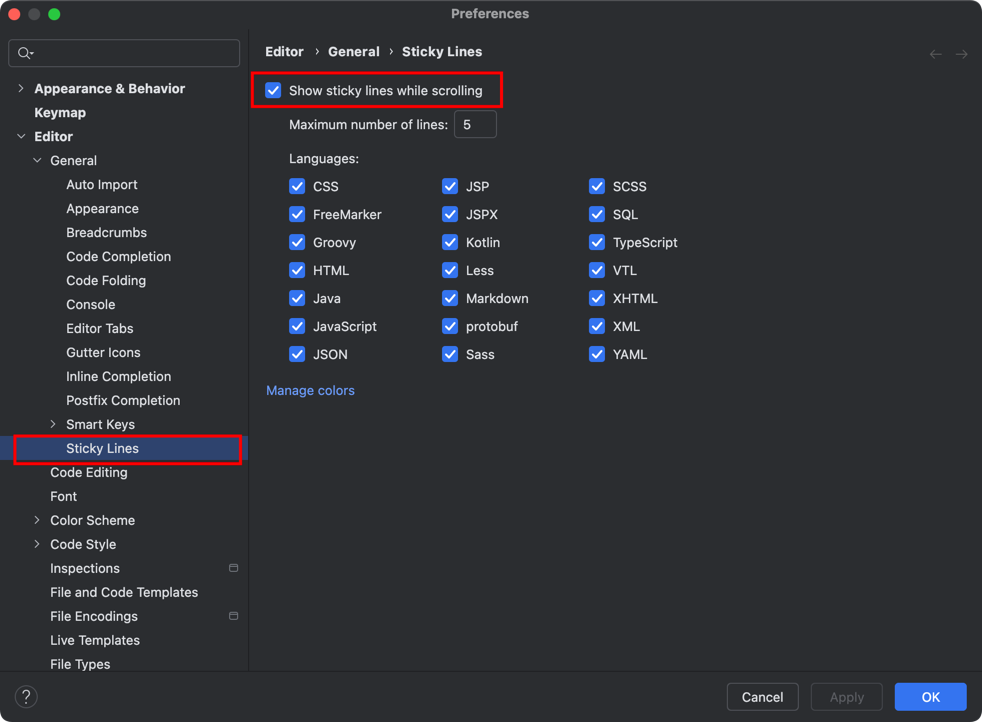
Task: Click the Maximum number of lines field
Action: tap(475, 125)
